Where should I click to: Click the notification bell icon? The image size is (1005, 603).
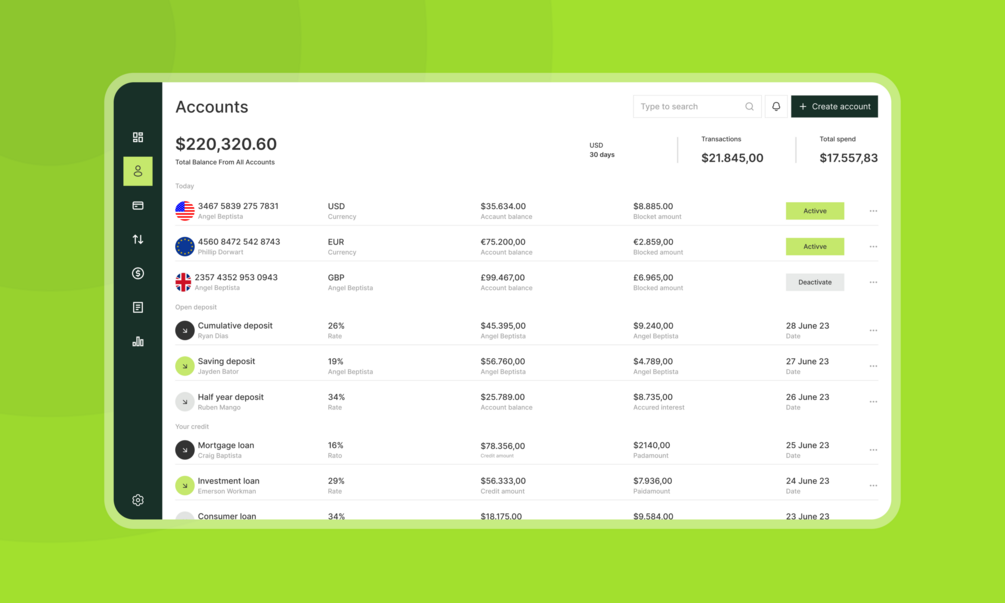click(x=776, y=106)
